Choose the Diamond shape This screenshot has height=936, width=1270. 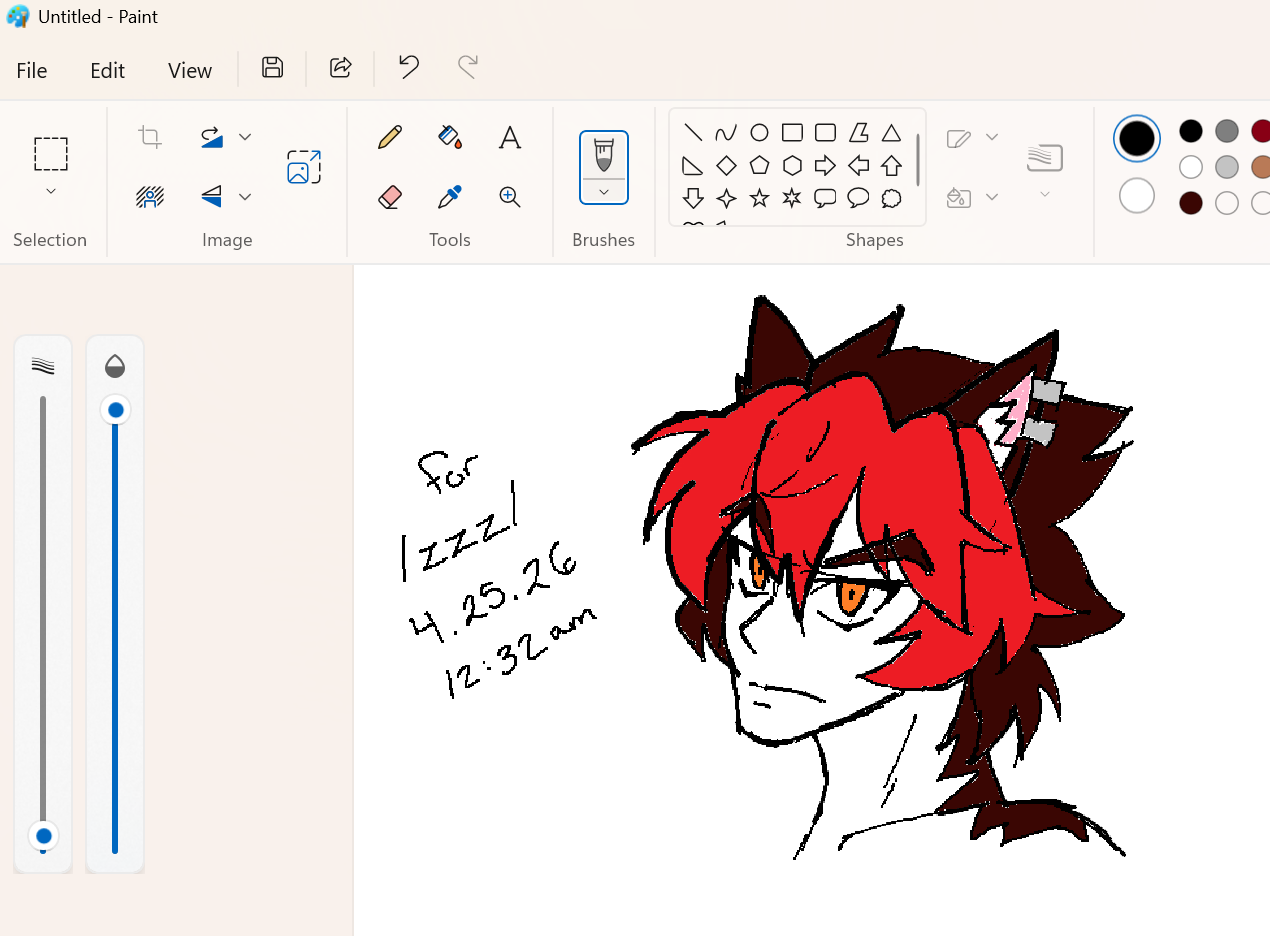click(726, 166)
